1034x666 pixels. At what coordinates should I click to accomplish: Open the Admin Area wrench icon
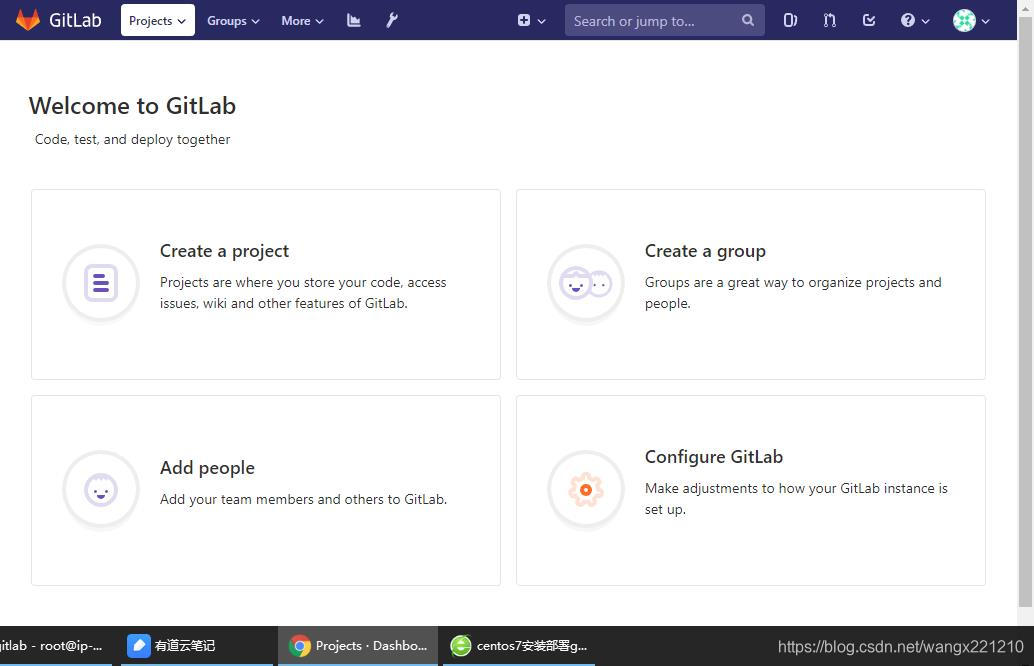[392, 20]
